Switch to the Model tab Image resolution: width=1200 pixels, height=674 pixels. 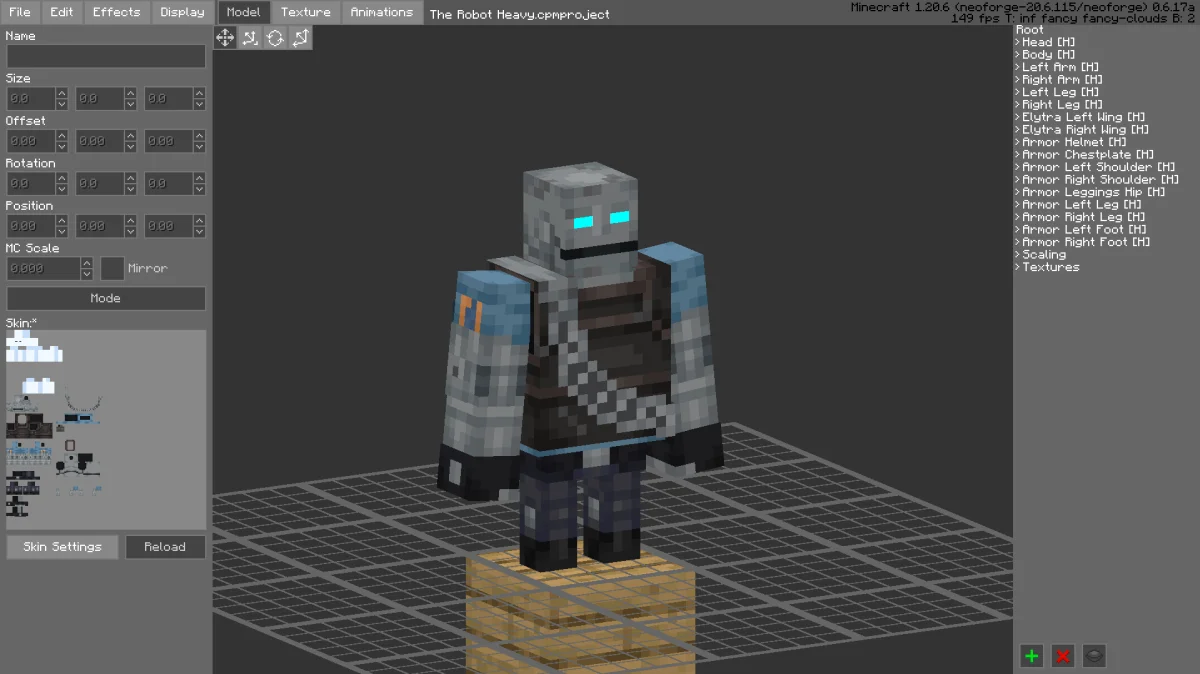(243, 12)
